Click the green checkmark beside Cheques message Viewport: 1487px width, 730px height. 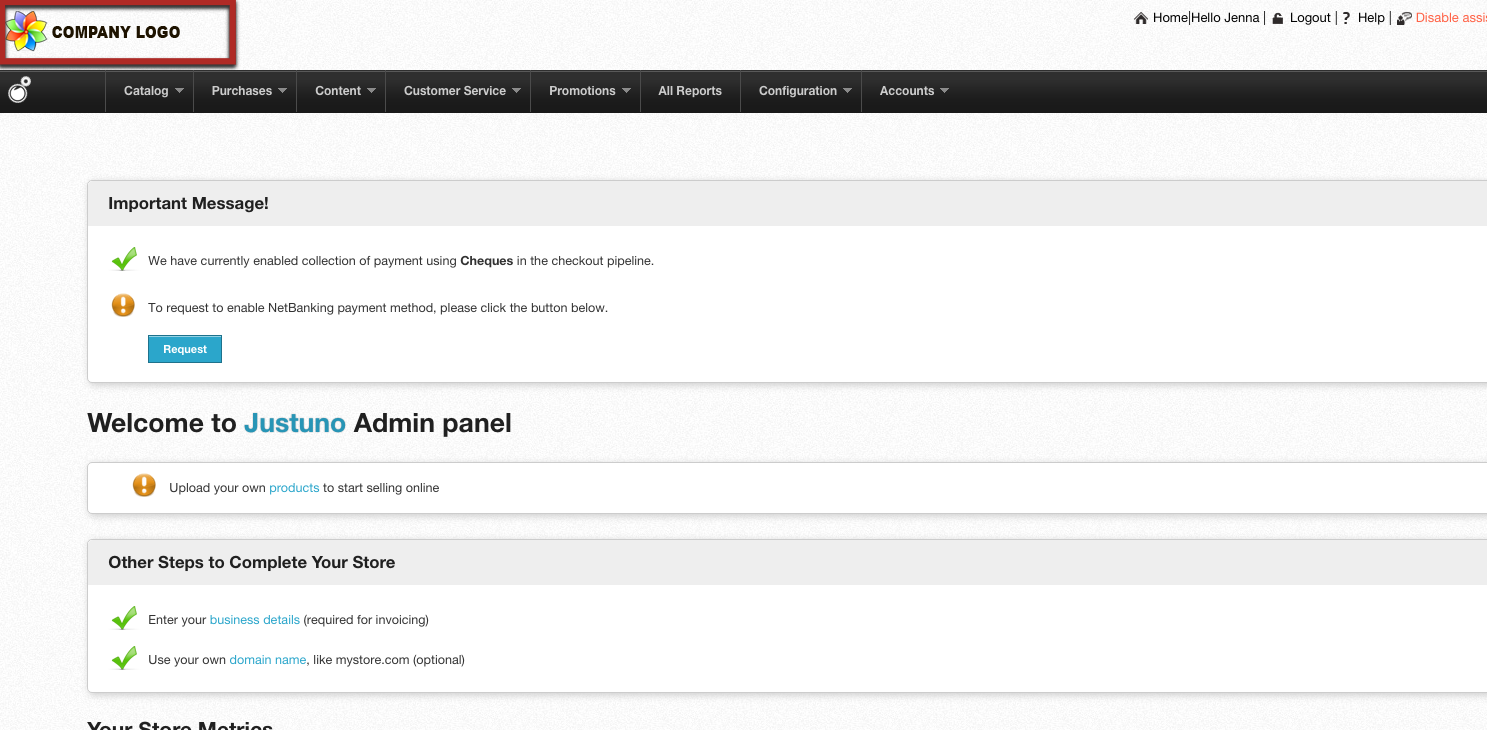(124, 260)
